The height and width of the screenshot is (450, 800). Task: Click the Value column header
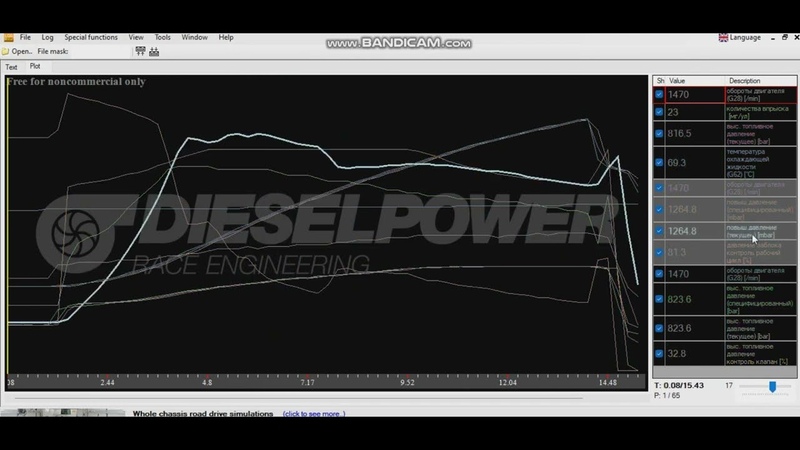click(696, 81)
